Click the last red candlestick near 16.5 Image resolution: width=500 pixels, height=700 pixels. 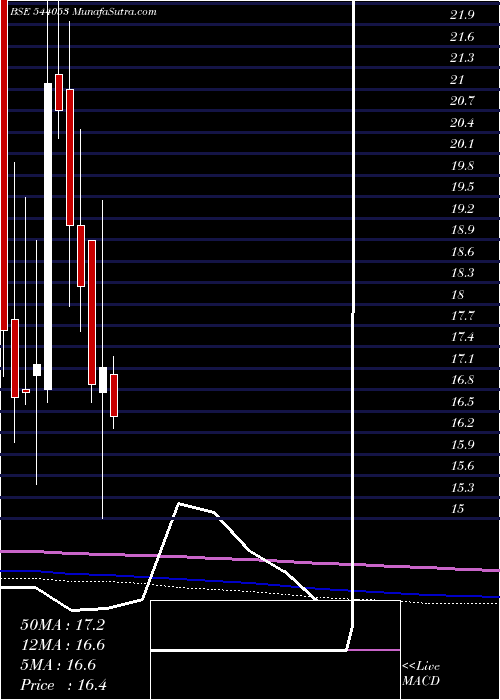(114, 396)
